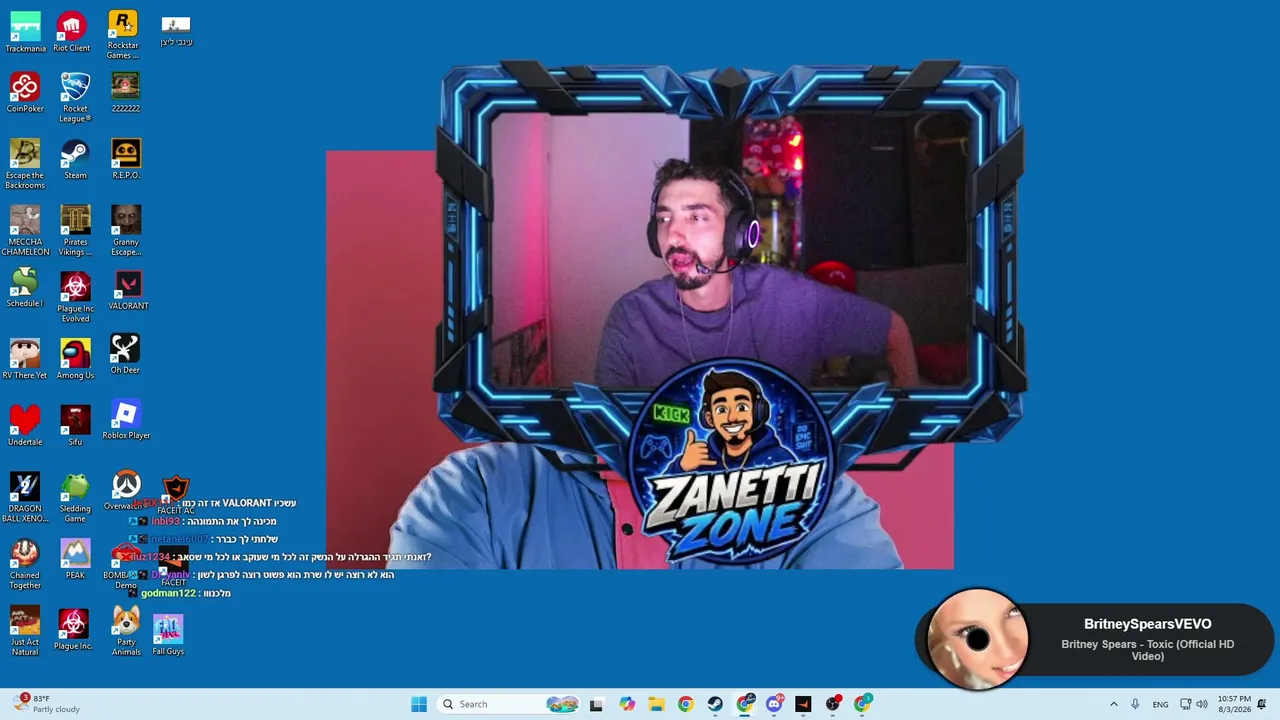
Task: Open the clock showing 10:57 PM
Action: coord(1234,704)
